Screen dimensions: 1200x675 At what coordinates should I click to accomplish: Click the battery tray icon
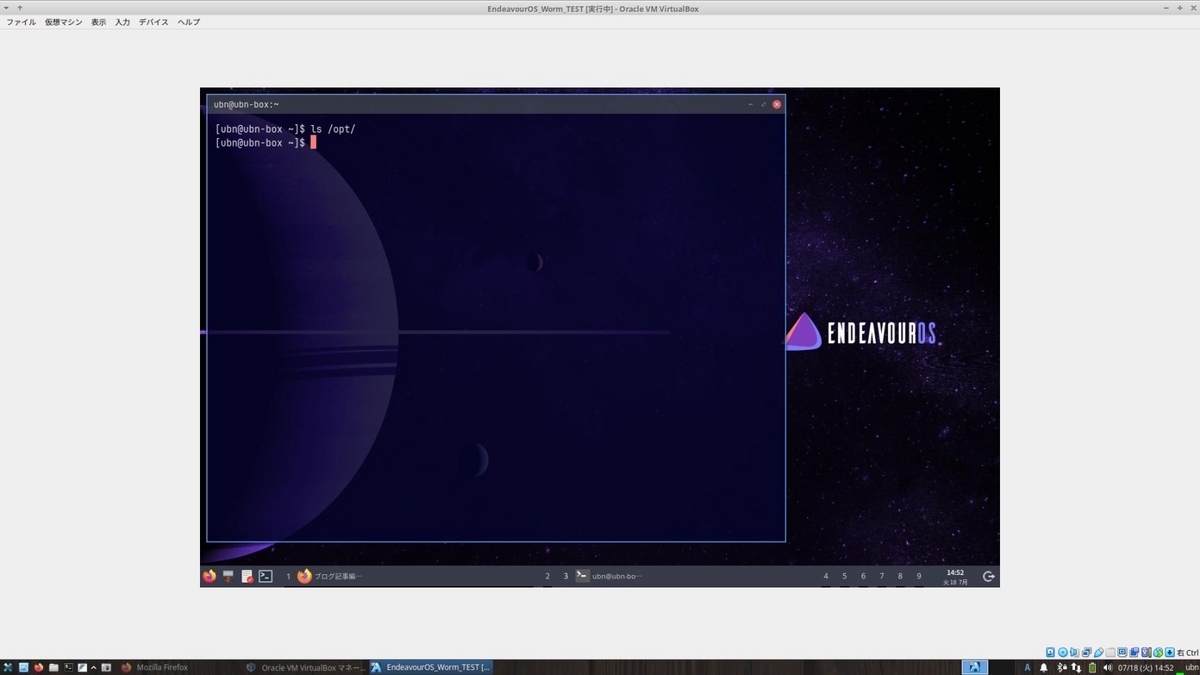point(1092,667)
